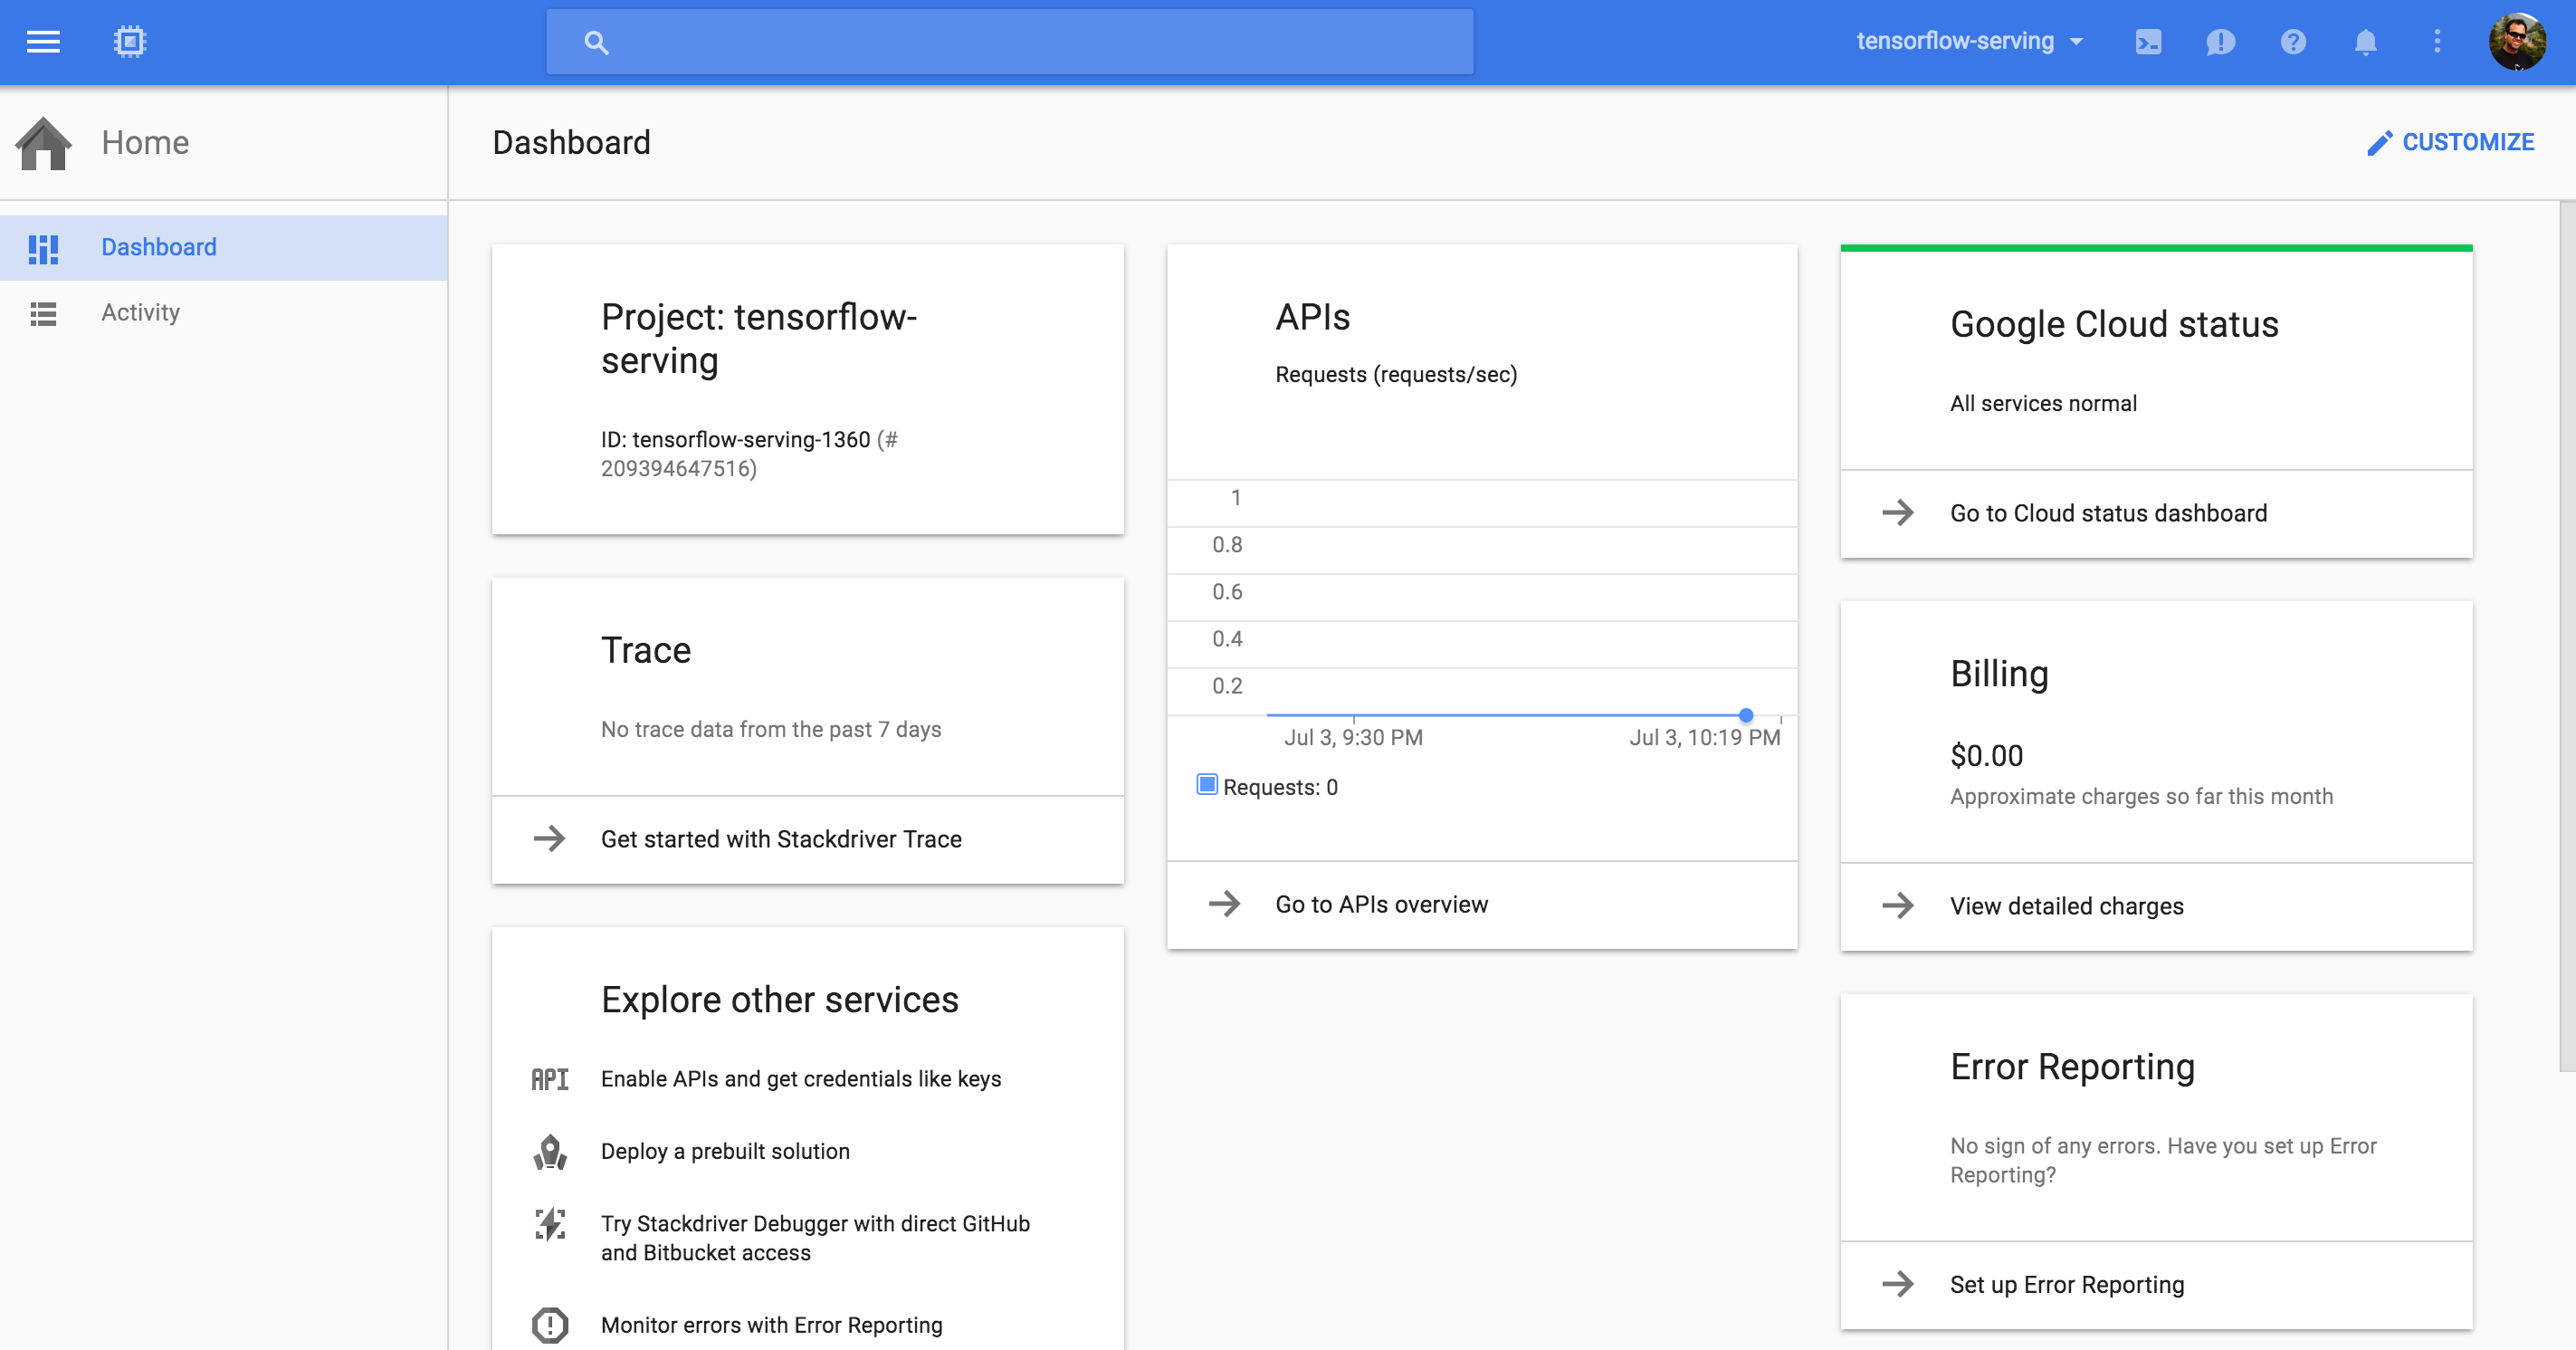The height and width of the screenshot is (1350, 2576).
Task: Click the Home house icon
Action: (44, 143)
